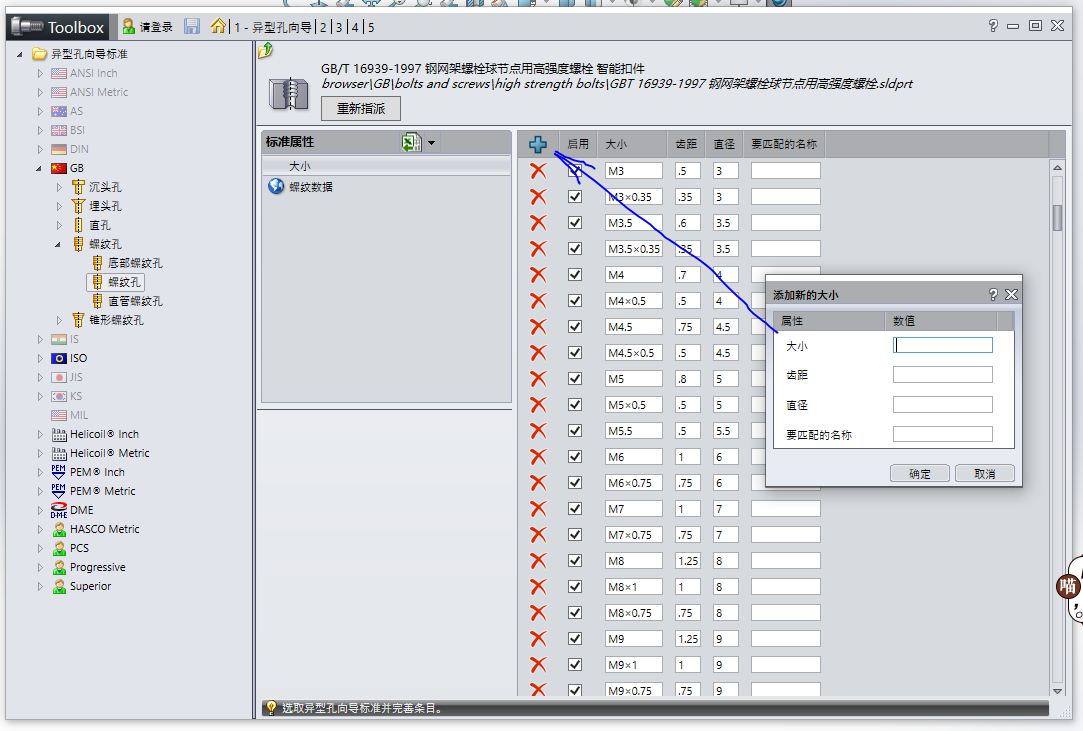Click the 请登录 login link
Screen dimensions: 1083x731
tap(155, 27)
